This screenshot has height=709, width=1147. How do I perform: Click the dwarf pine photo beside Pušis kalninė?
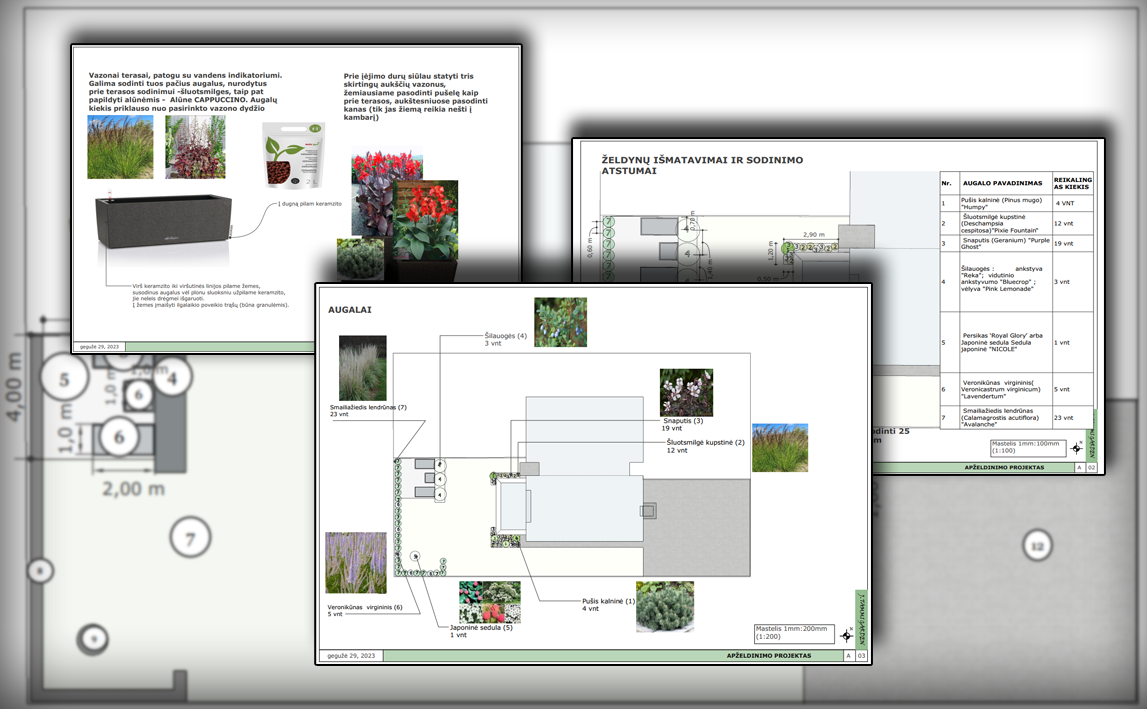(x=664, y=606)
